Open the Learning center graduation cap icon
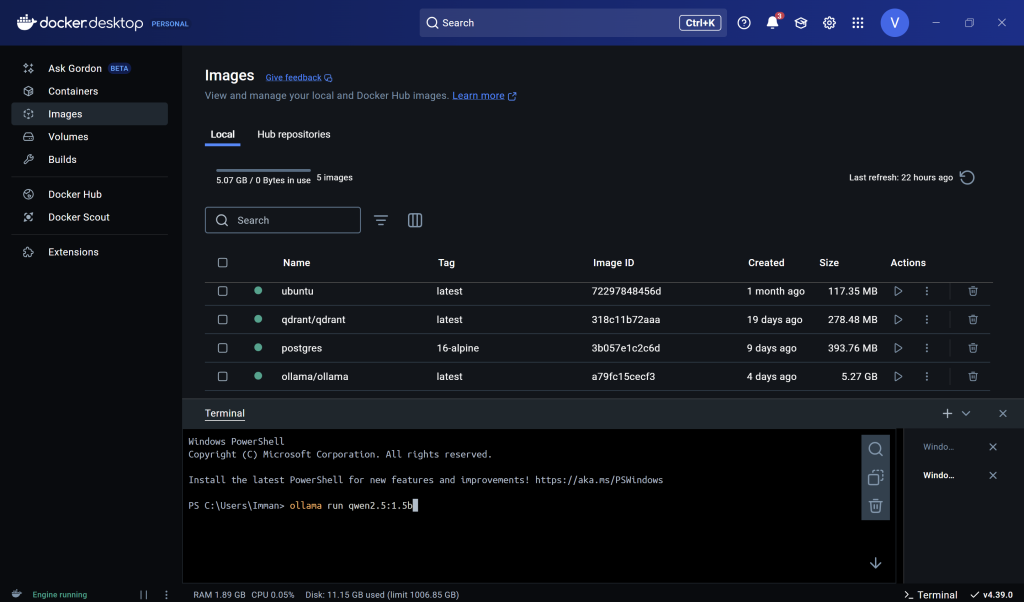The image size is (1024, 602). coord(801,23)
